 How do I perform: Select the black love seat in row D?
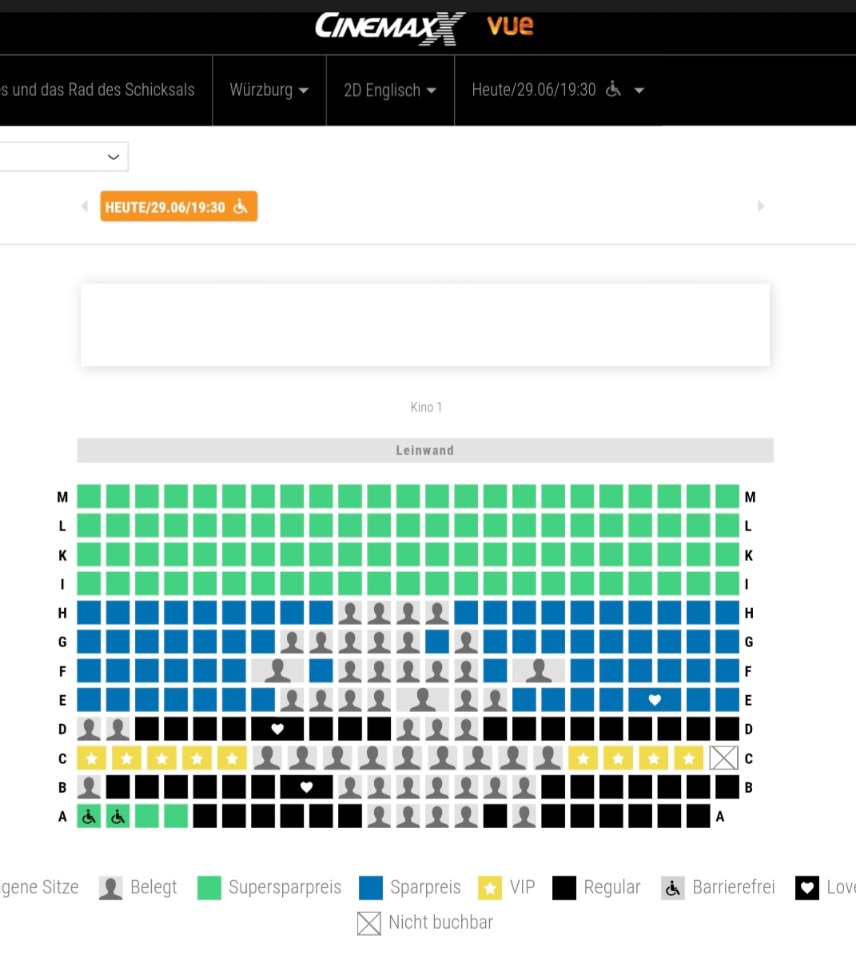(278, 729)
